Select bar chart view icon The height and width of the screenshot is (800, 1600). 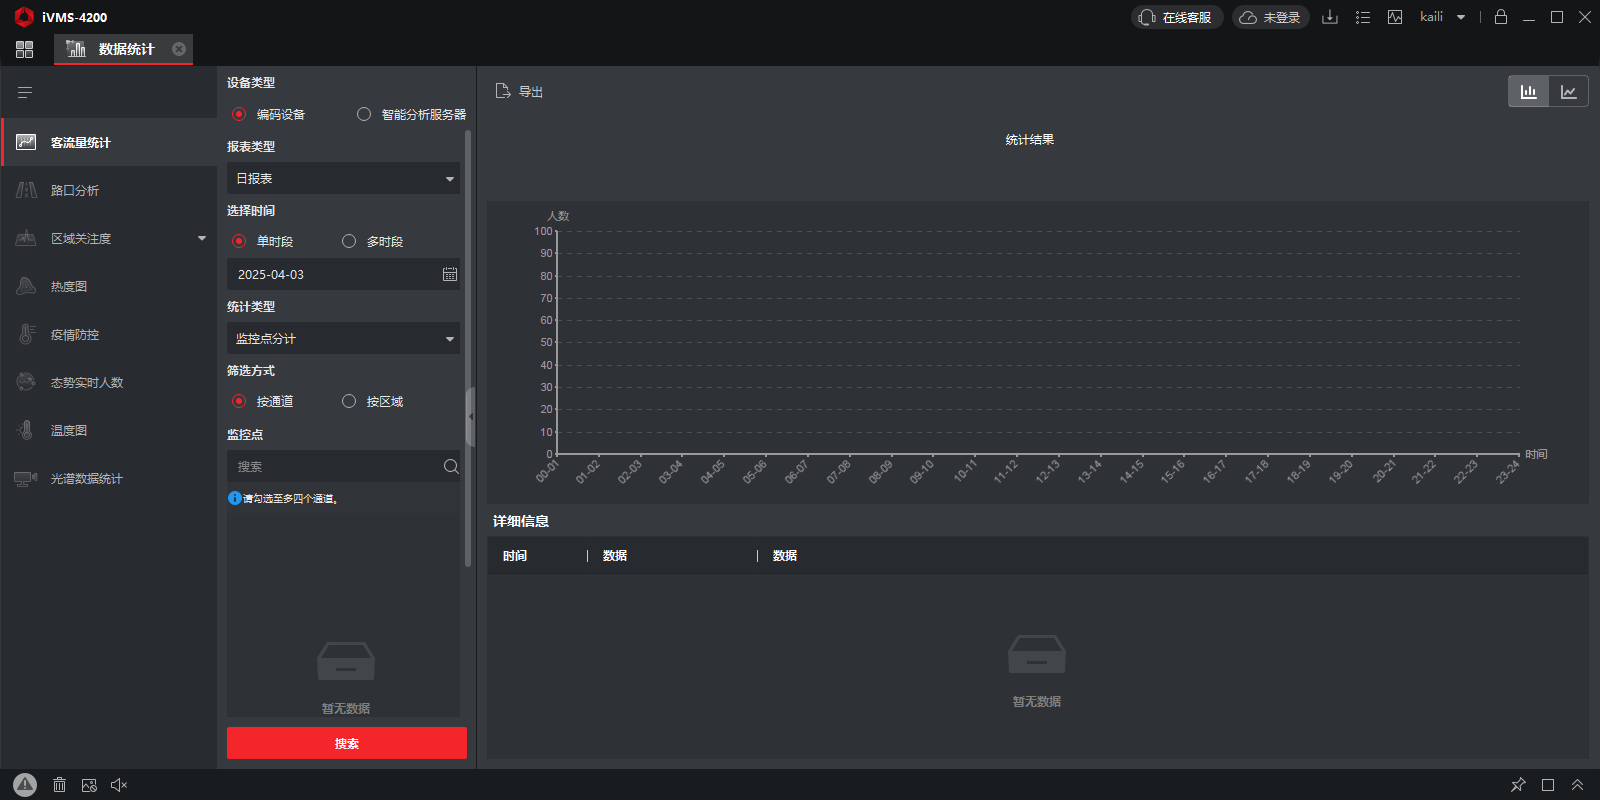pyautogui.click(x=1528, y=92)
